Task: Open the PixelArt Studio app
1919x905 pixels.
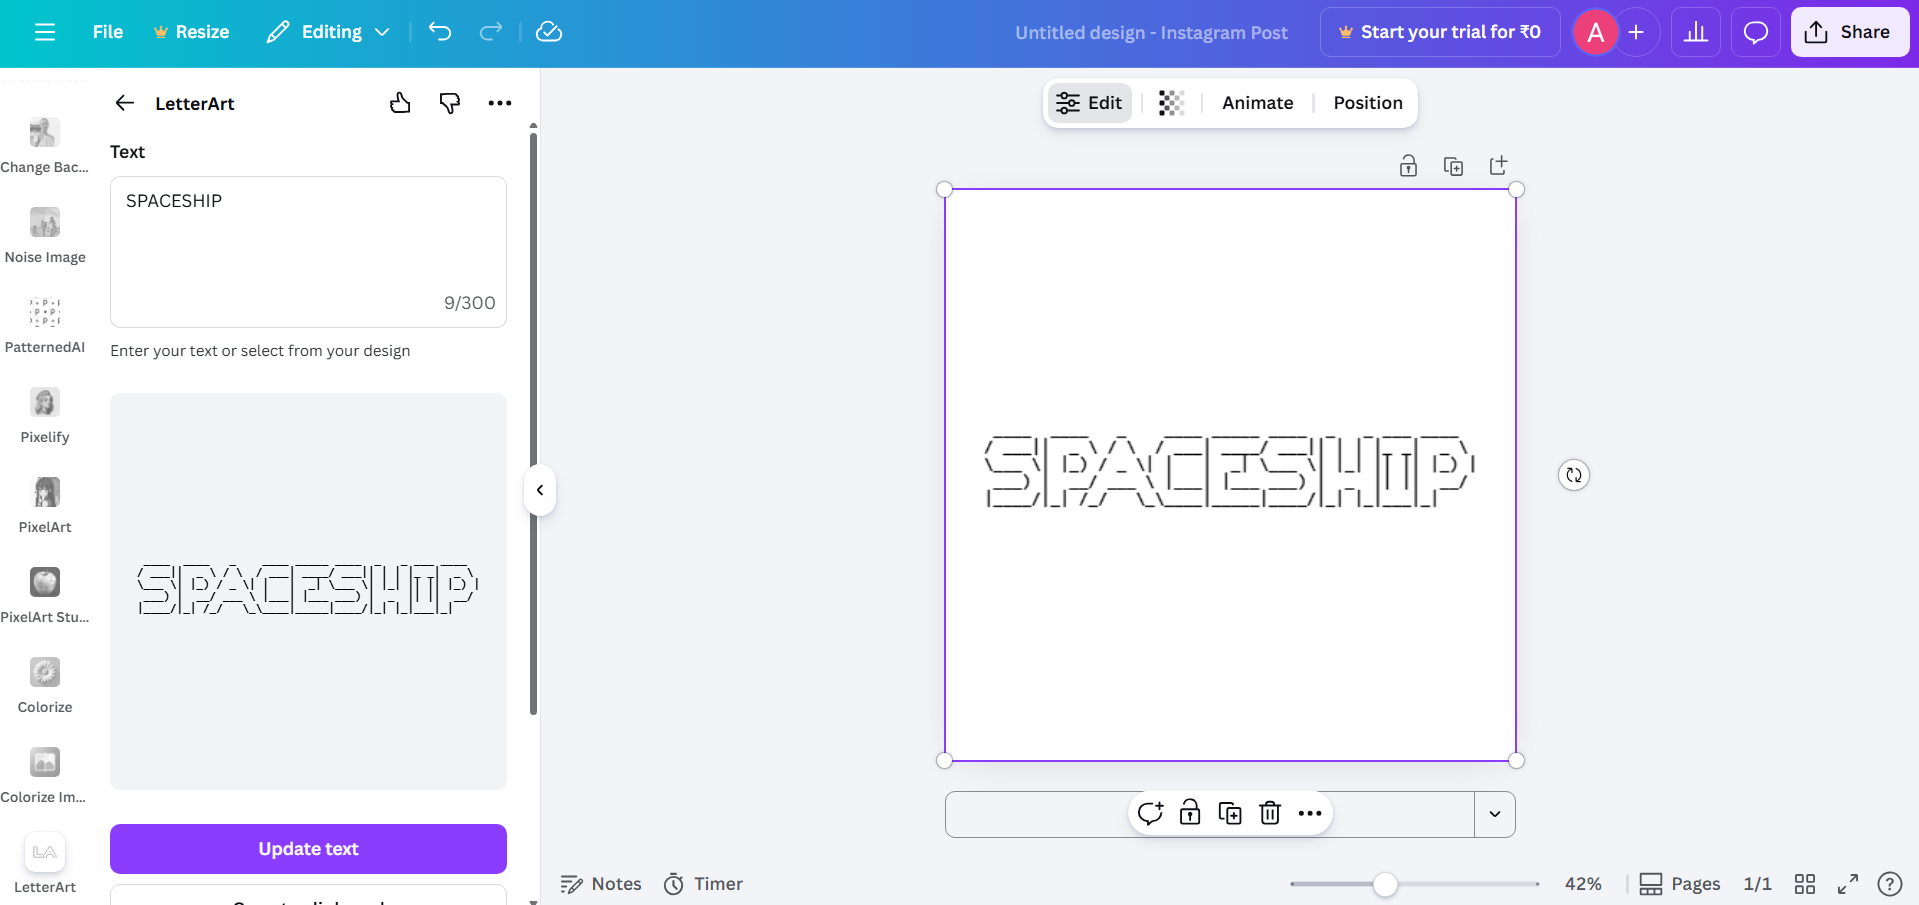Action: [x=45, y=595]
